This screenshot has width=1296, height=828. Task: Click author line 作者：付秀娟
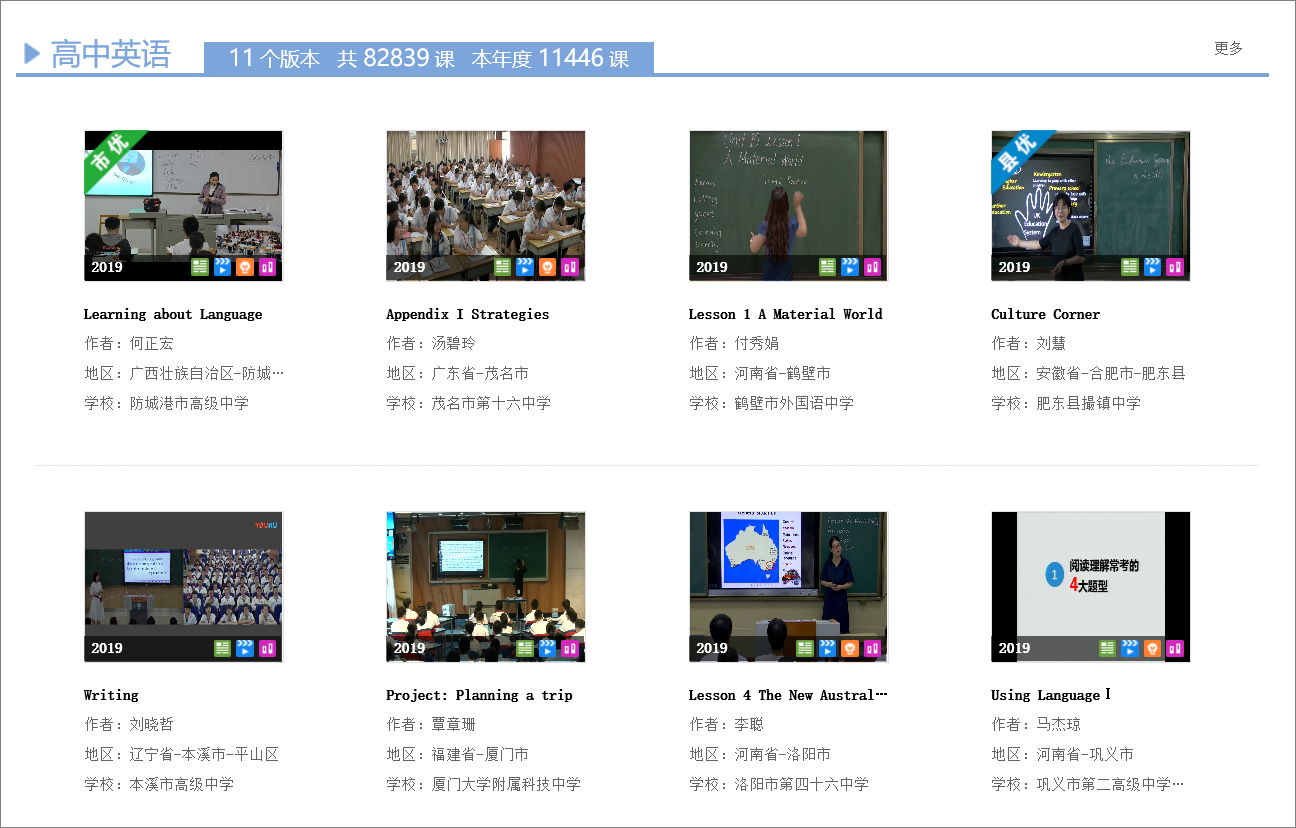point(734,343)
